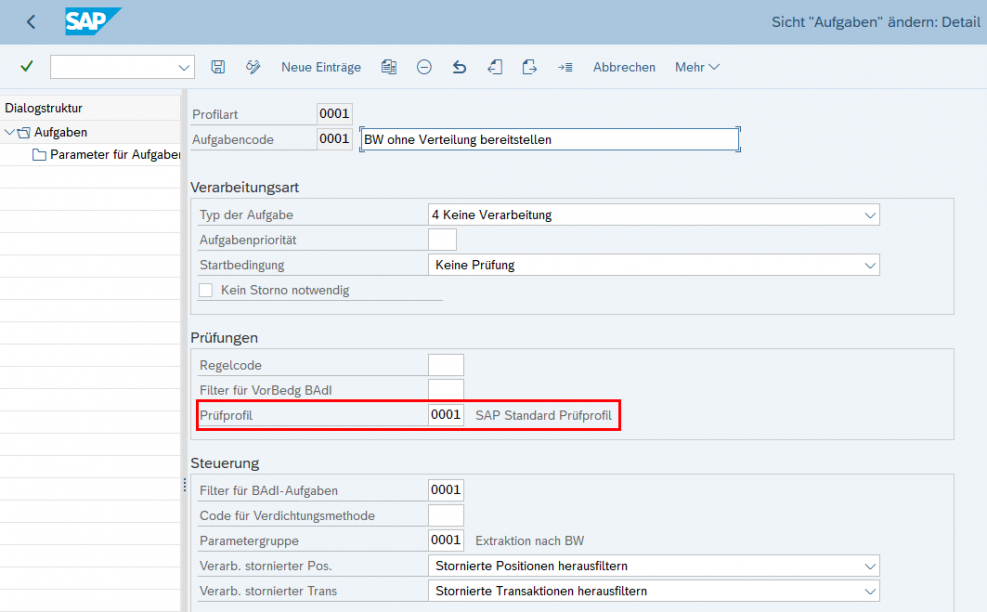Click the Undo arrow icon

(x=460, y=67)
